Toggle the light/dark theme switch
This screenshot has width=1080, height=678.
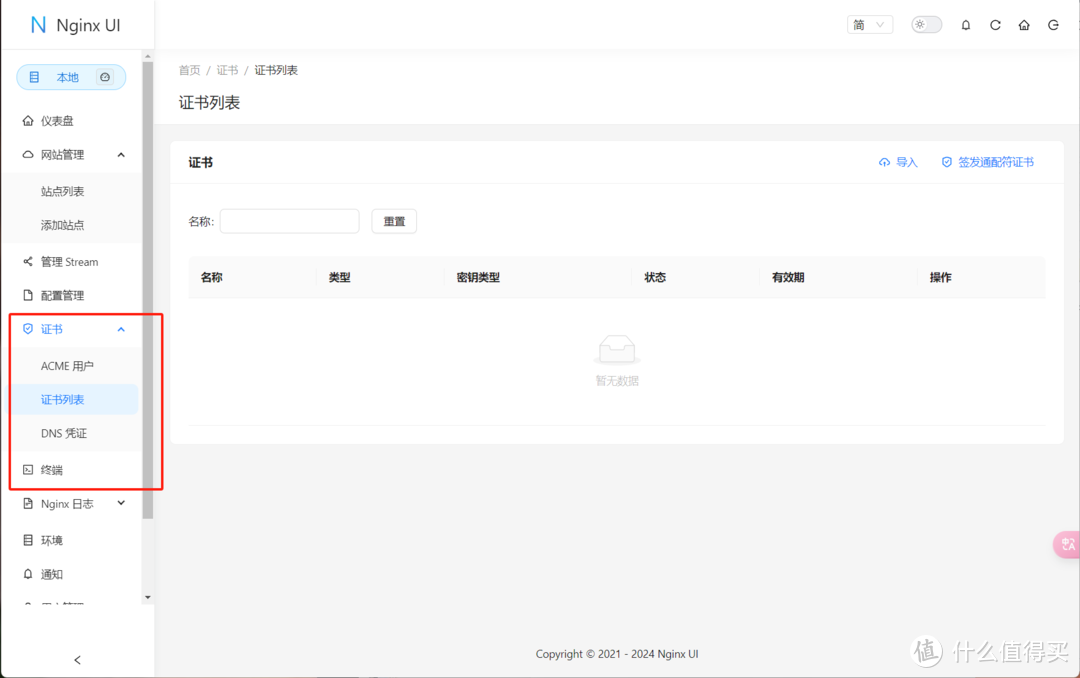[x=925, y=23]
